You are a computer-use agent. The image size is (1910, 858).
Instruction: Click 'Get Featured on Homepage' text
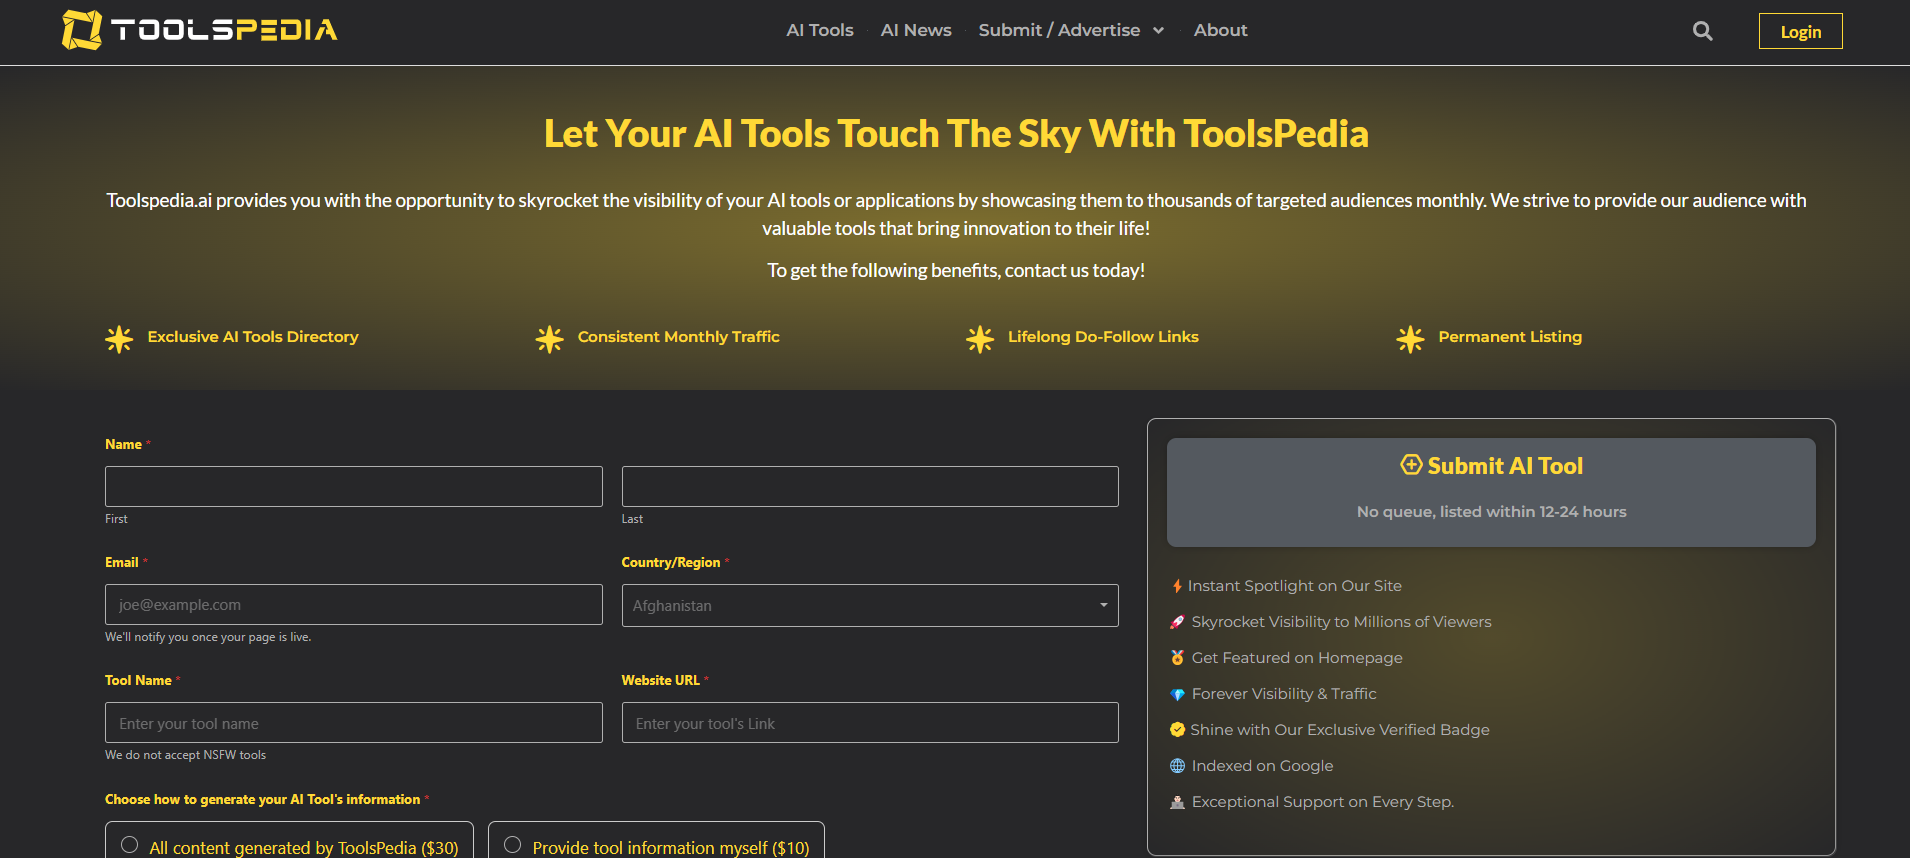coord(1297,658)
